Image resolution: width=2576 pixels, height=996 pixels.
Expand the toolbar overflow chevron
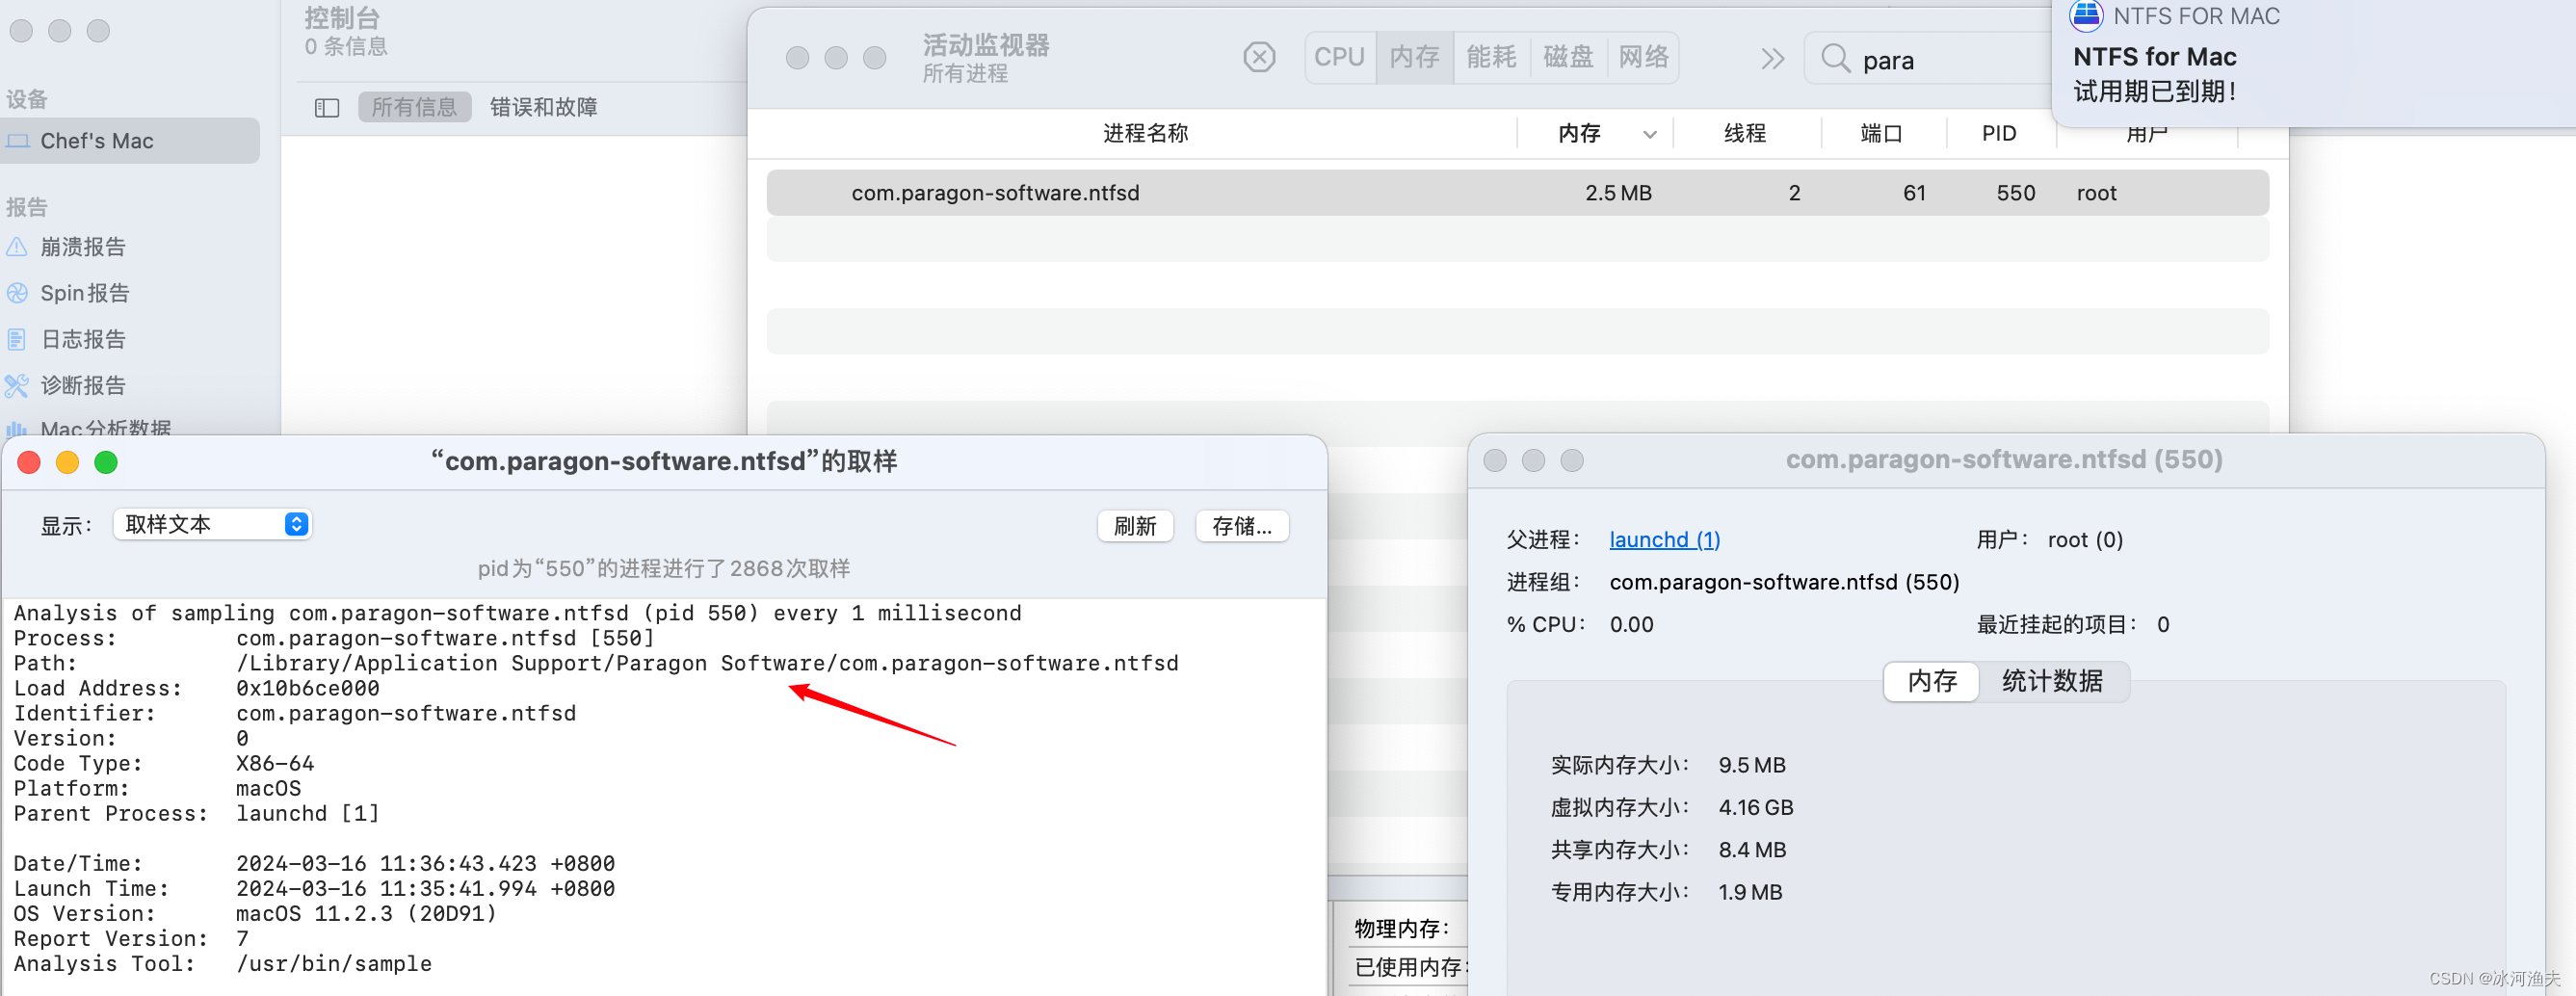pyautogui.click(x=1772, y=59)
